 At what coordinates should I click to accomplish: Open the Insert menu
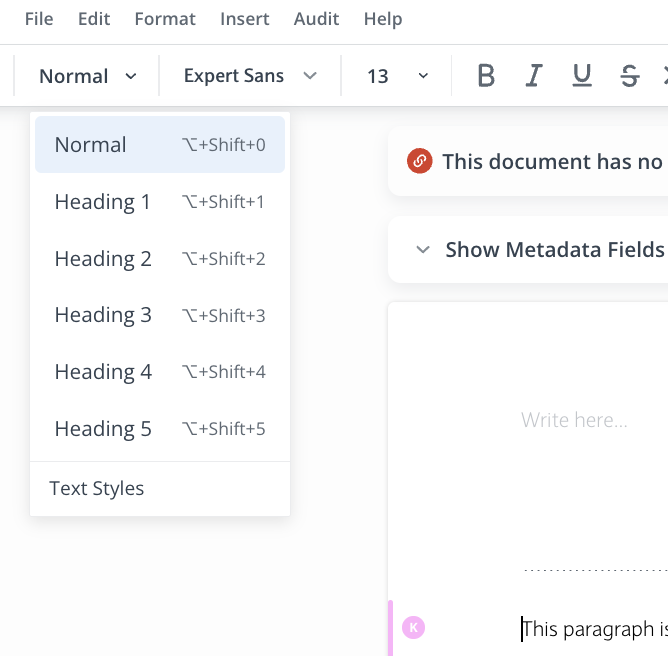pos(245,19)
